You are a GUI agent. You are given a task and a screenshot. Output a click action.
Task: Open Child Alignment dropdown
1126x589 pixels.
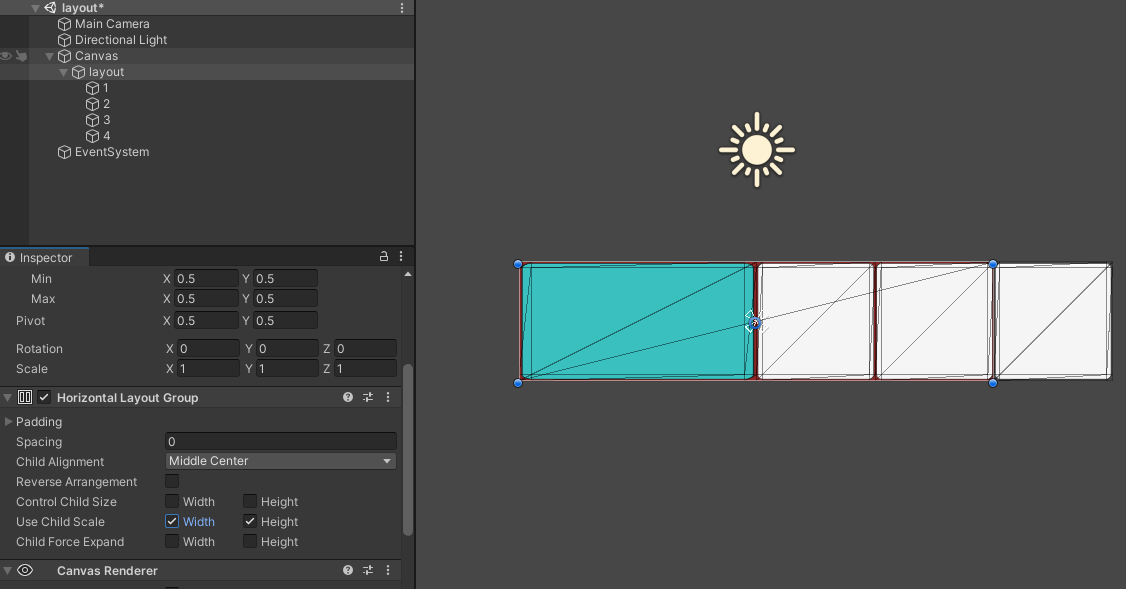(x=281, y=461)
